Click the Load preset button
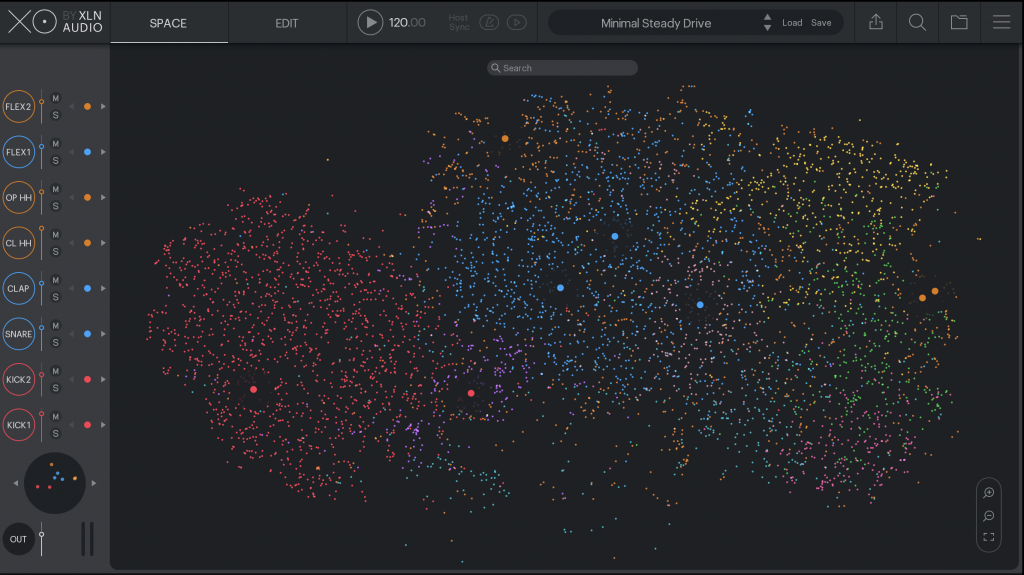Image resolution: width=1024 pixels, height=575 pixels. coord(792,23)
